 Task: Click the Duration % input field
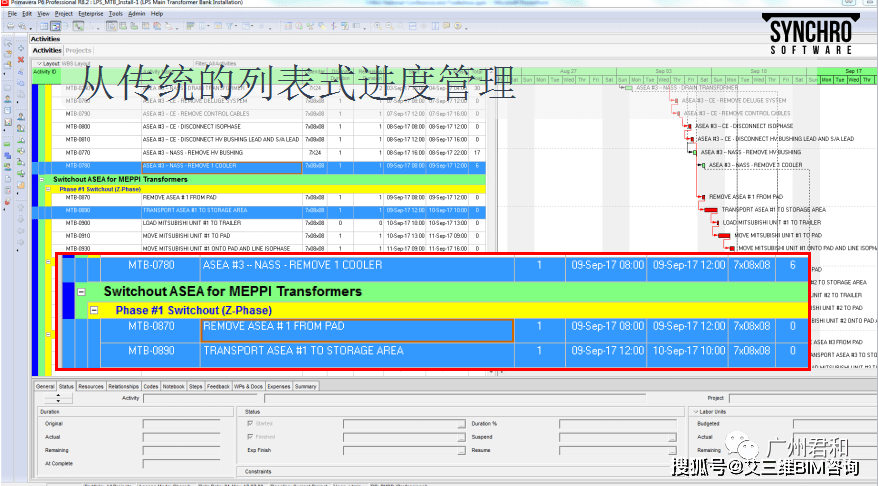coord(618,424)
